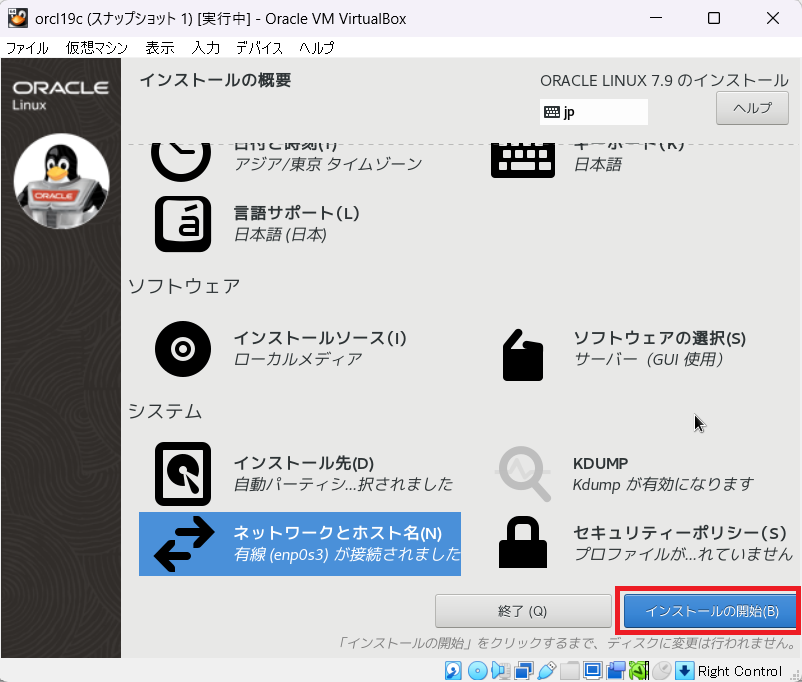This screenshot has width=802, height=682.
Task: Click the jp keyboard layout indicator
Action: (x=594, y=112)
